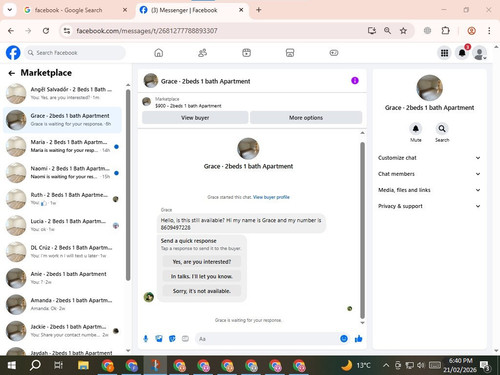Open the Friends icon in top navigation
The height and width of the screenshot is (375, 500).
click(x=202, y=53)
